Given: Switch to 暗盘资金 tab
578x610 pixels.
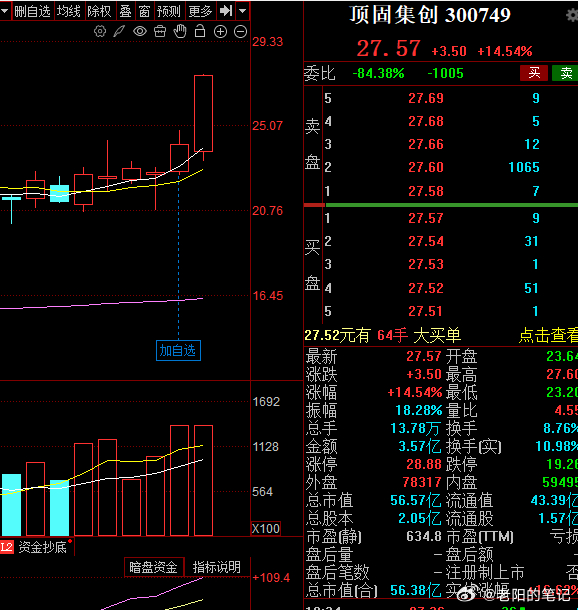Looking at the screenshot, I should tap(153, 567).
